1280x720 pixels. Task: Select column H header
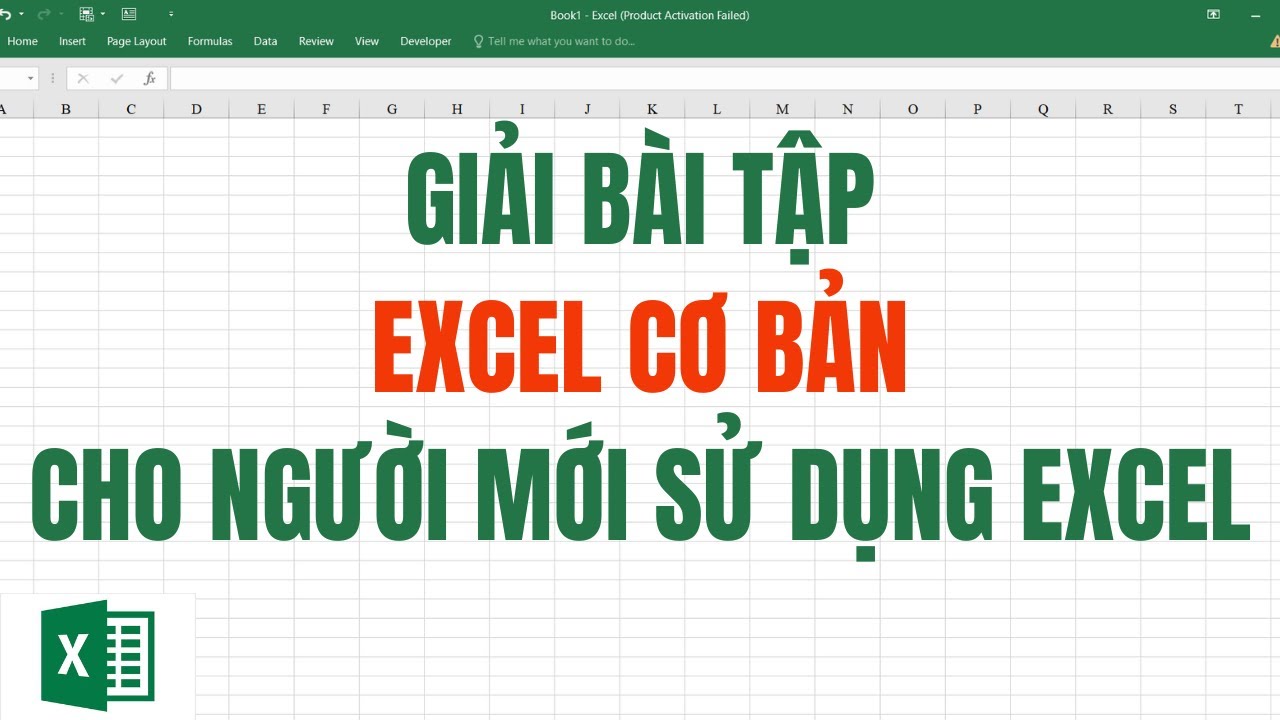(x=457, y=109)
